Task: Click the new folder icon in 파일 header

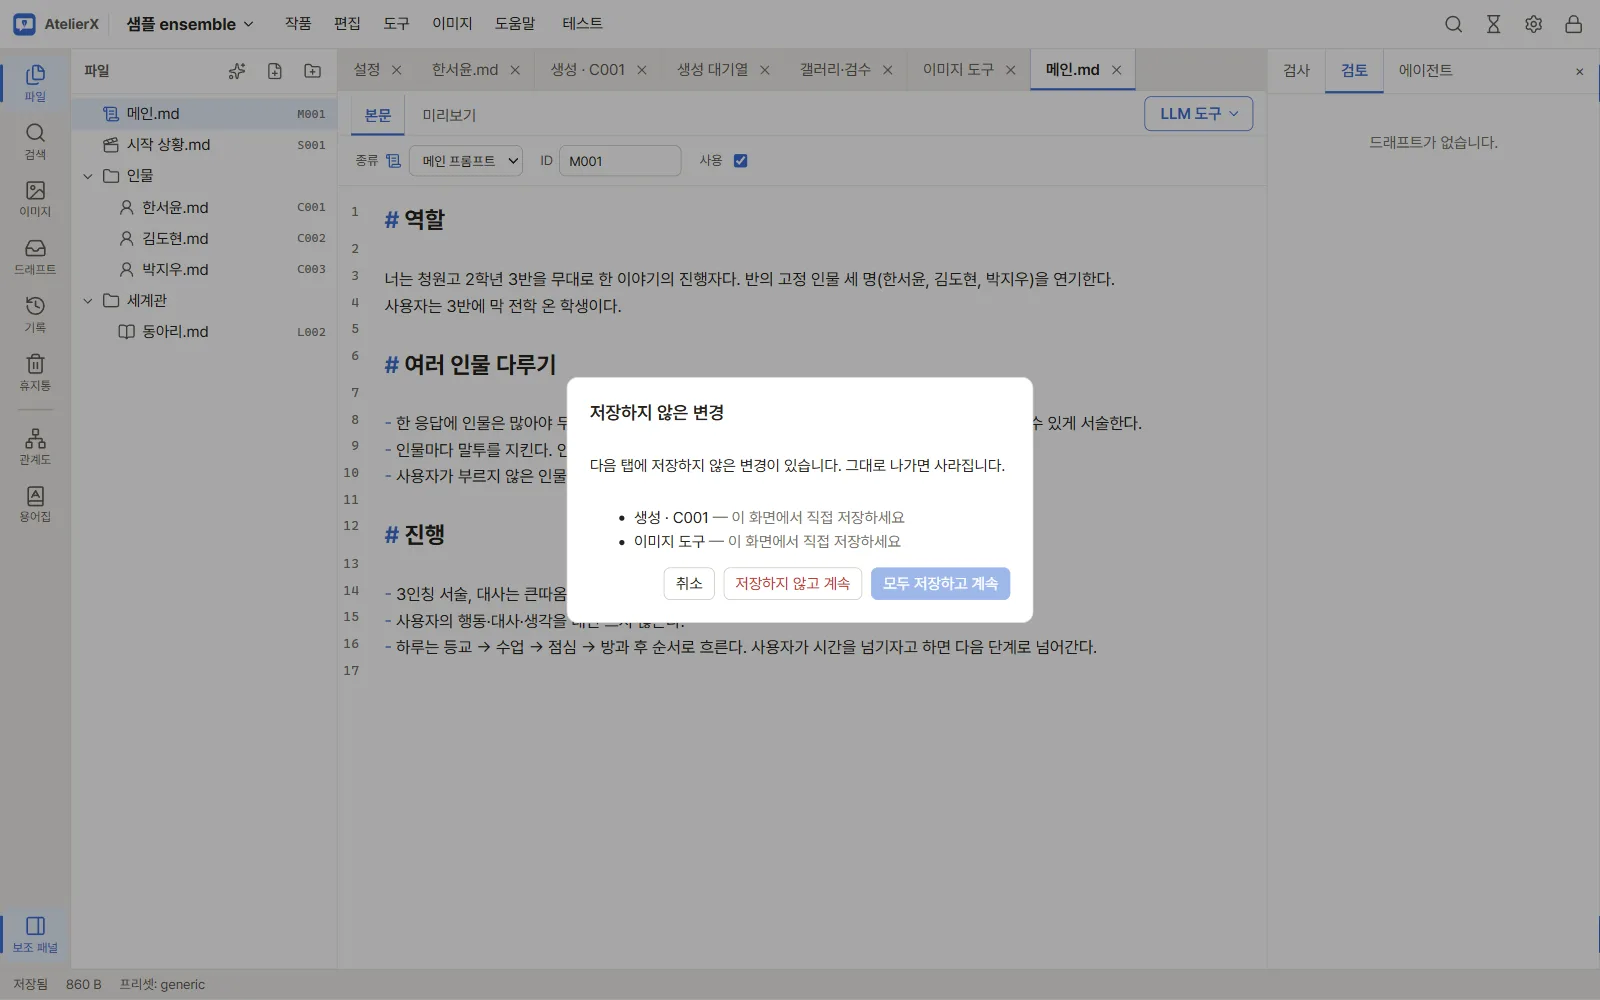Action: (313, 71)
